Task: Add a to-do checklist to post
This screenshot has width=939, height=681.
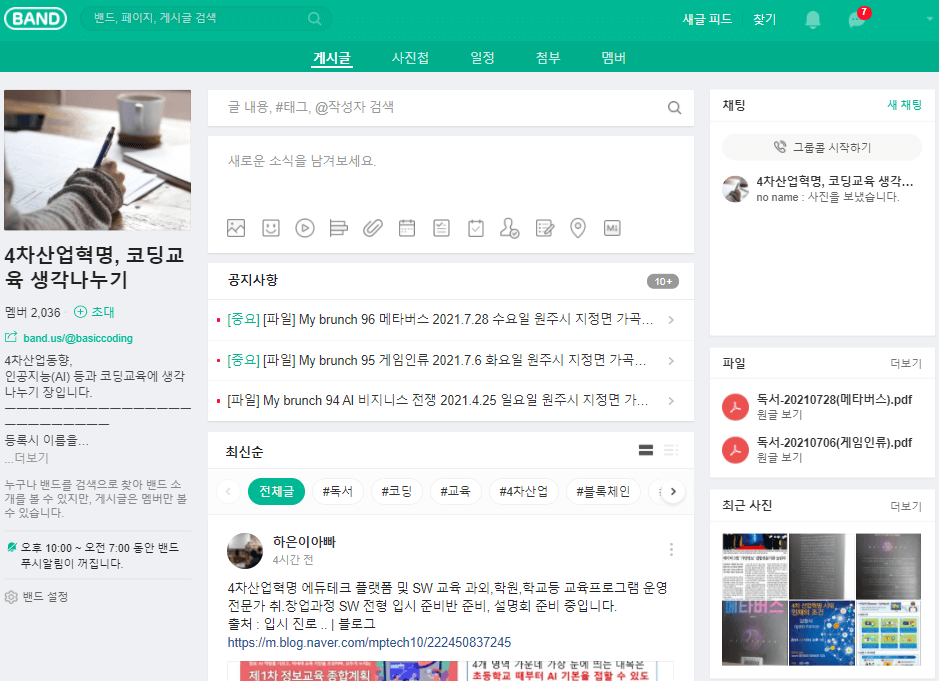Action: (x=441, y=228)
